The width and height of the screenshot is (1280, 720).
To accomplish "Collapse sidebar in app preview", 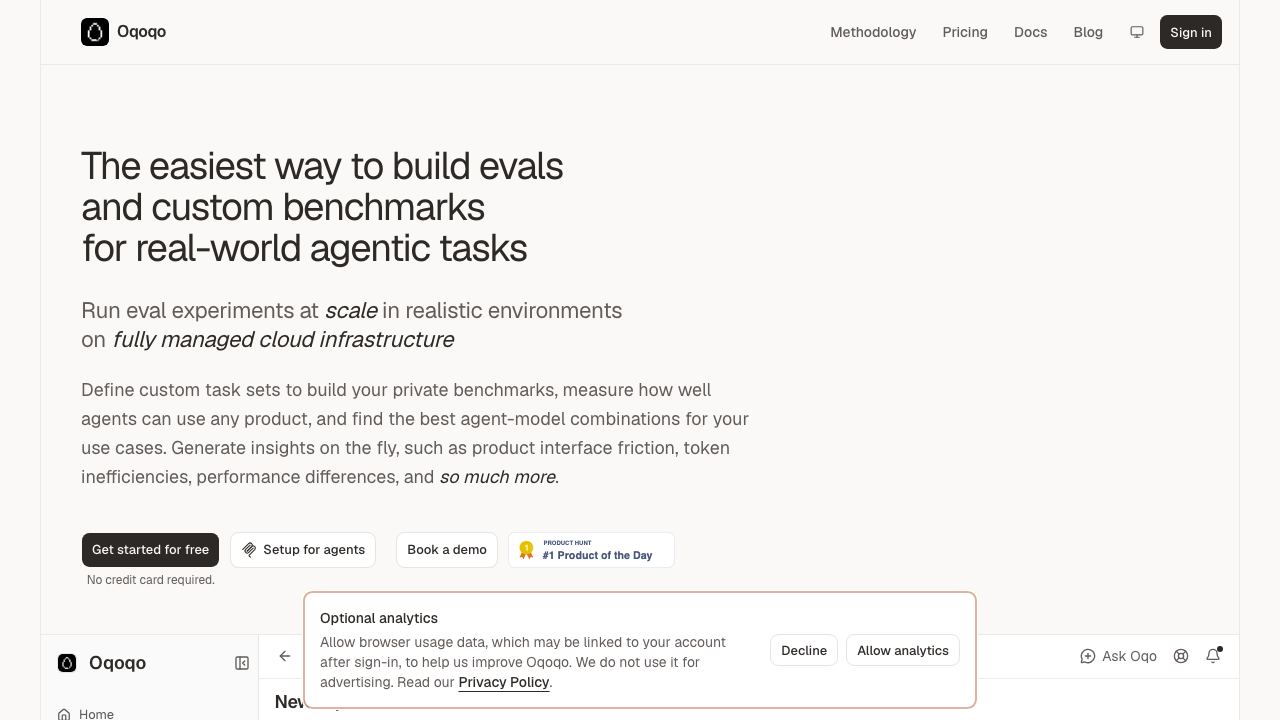I will click(x=242, y=663).
